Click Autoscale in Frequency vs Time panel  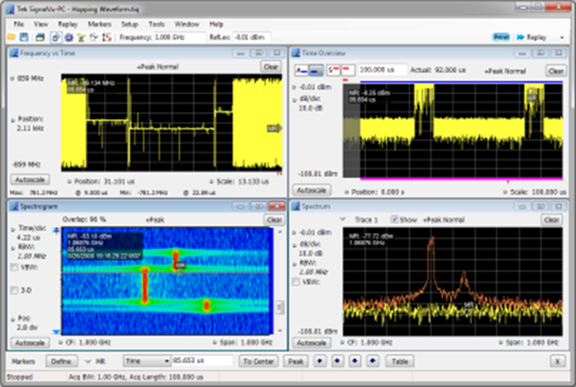point(30,180)
